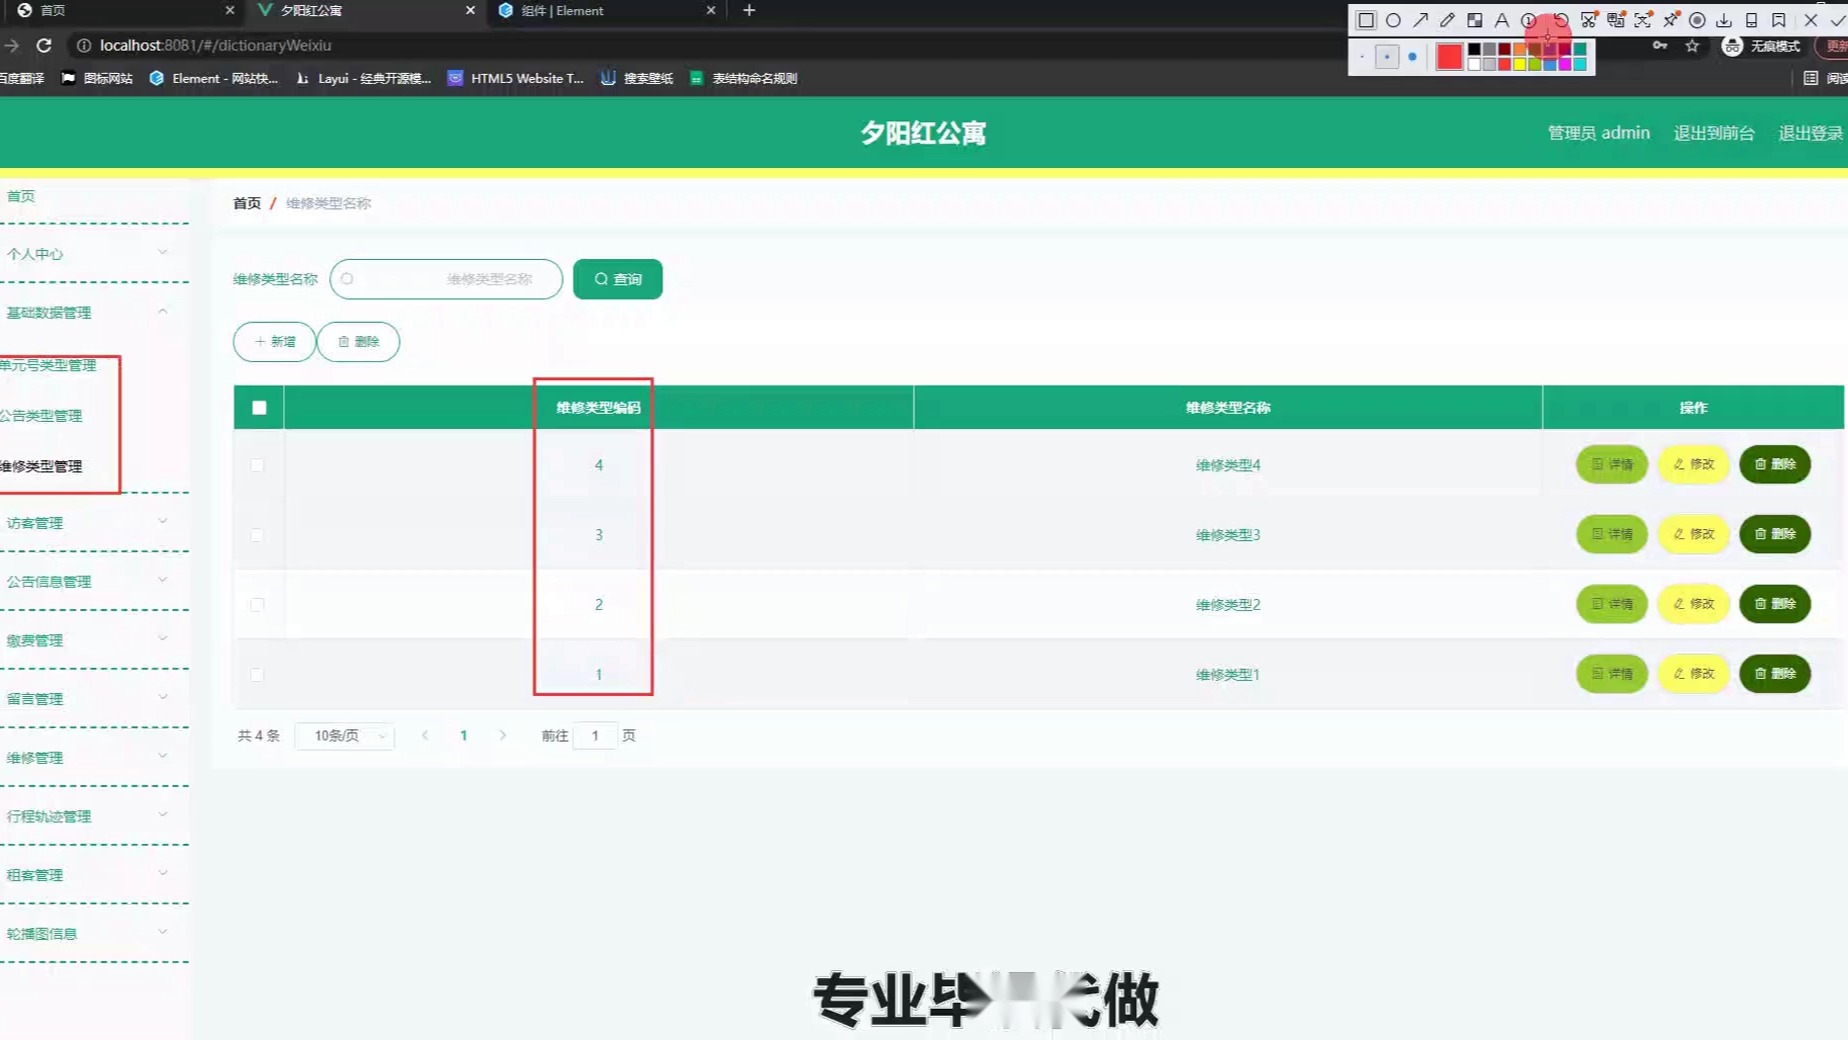Select the mosaic blur tool

point(1474,20)
